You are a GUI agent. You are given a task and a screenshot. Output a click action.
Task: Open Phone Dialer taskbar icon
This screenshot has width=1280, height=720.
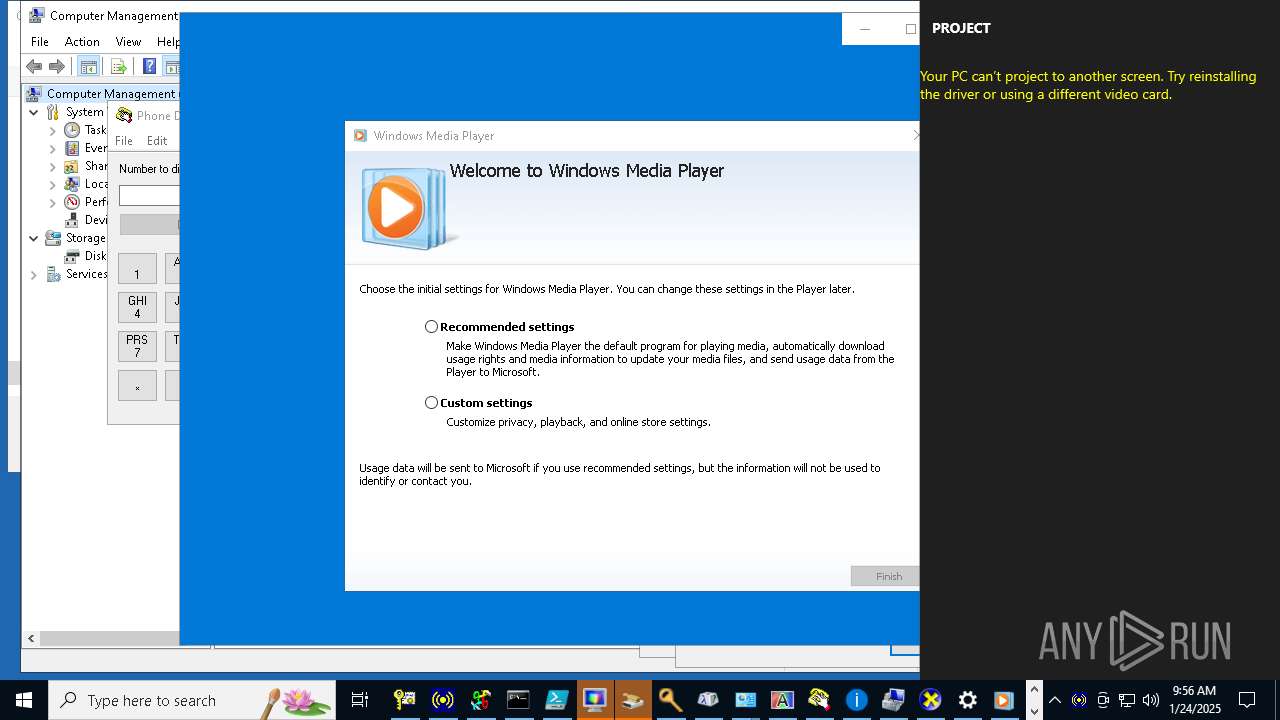pyautogui.click(x=819, y=700)
